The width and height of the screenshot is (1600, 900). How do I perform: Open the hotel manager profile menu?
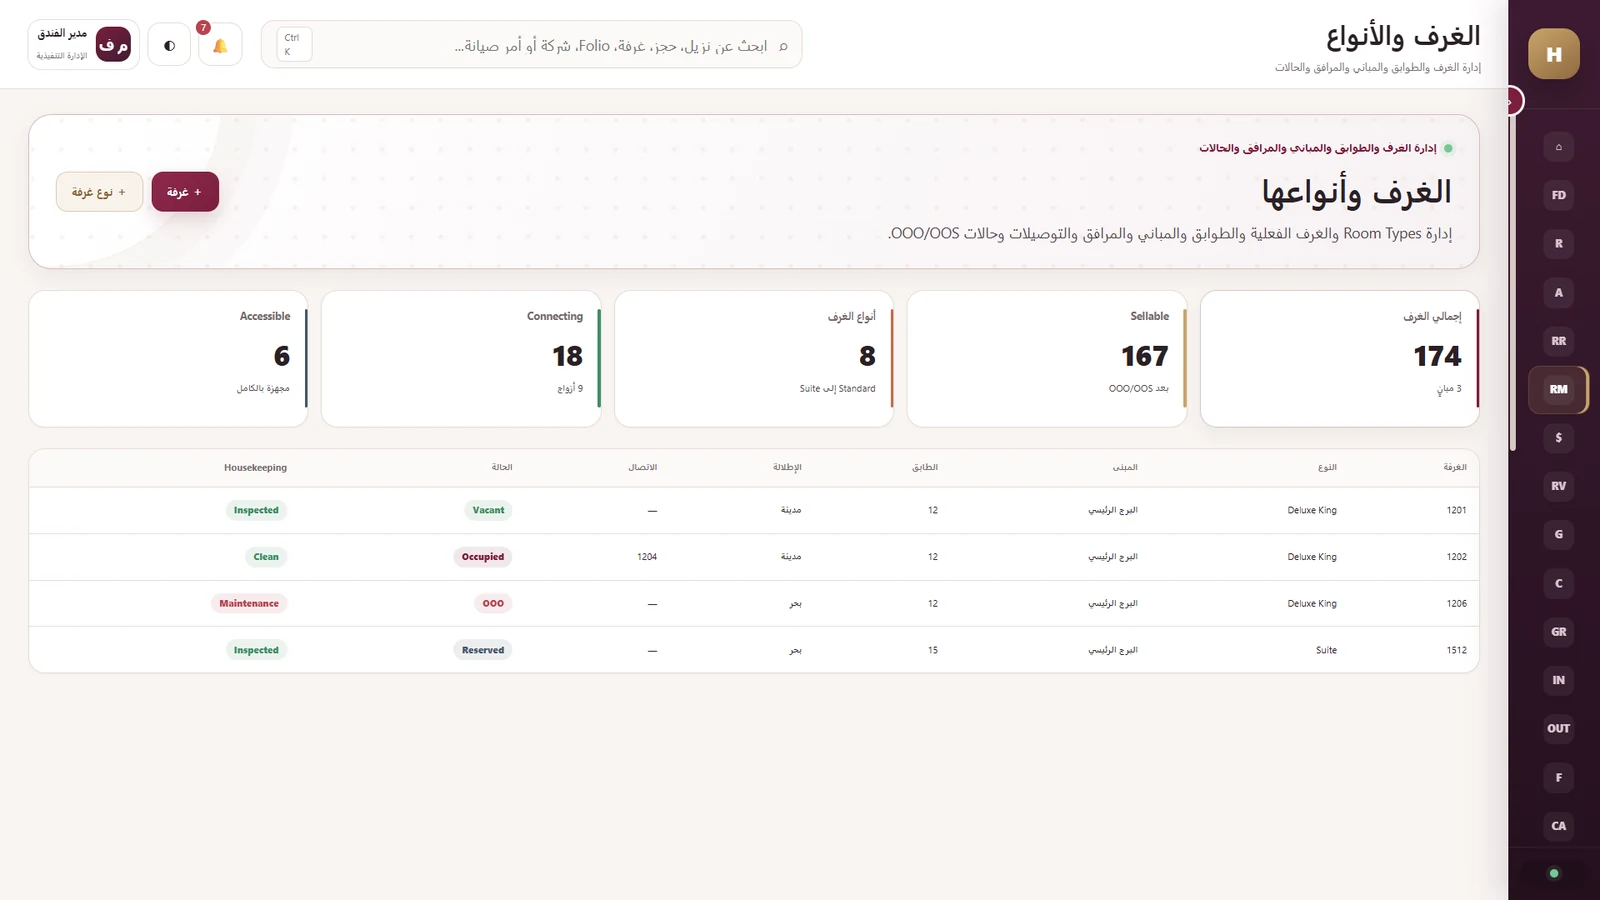click(83, 45)
